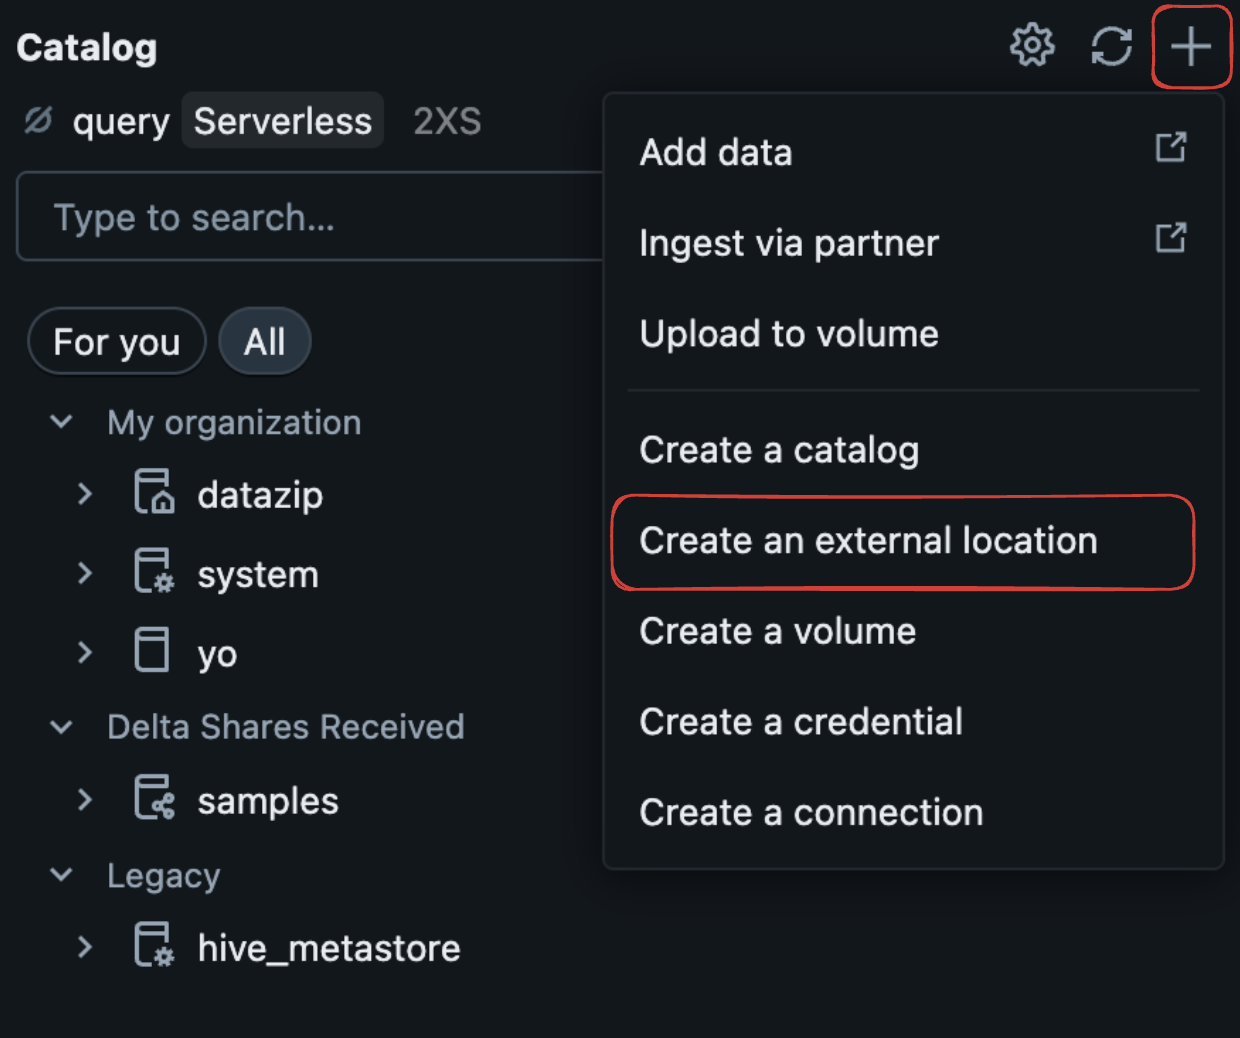Switch to the All filter

(264, 341)
